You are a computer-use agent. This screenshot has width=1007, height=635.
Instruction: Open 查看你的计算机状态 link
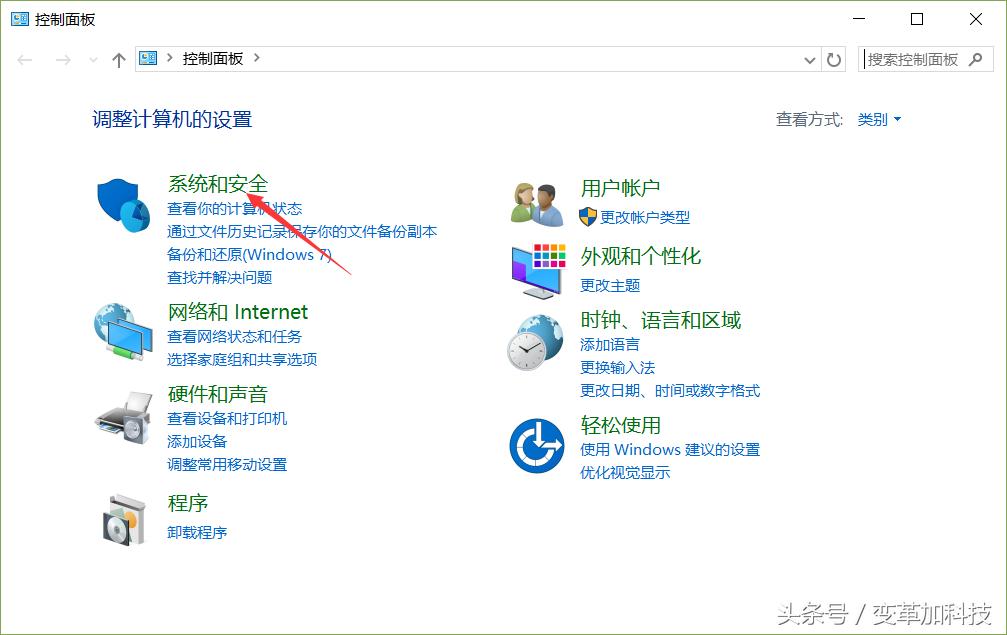[x=234, y=209]
